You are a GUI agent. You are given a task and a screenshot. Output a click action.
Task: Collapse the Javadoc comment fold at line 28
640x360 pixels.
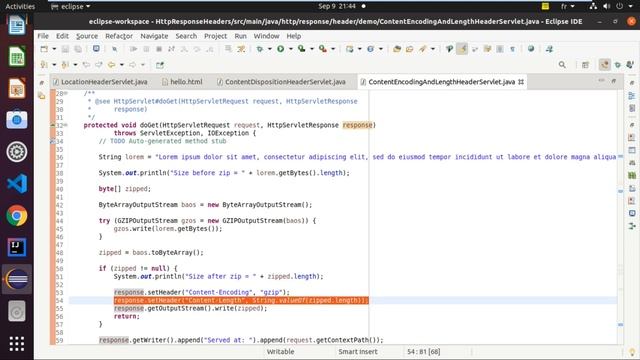click(66, 93)
